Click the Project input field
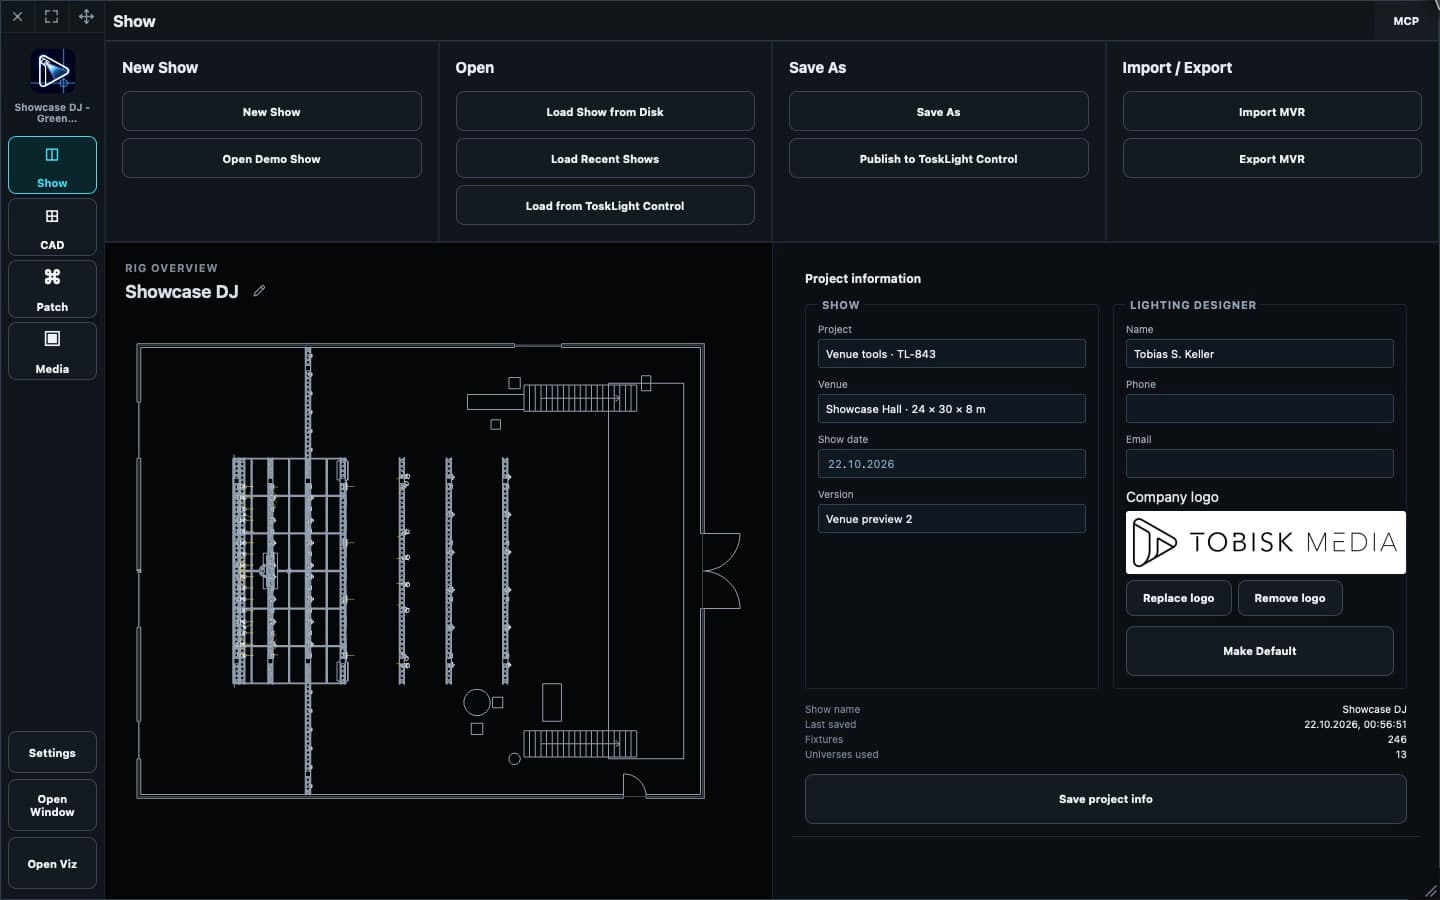Image resolution: width=1440 pixels, height=900 pixels. tap(952, 354)
